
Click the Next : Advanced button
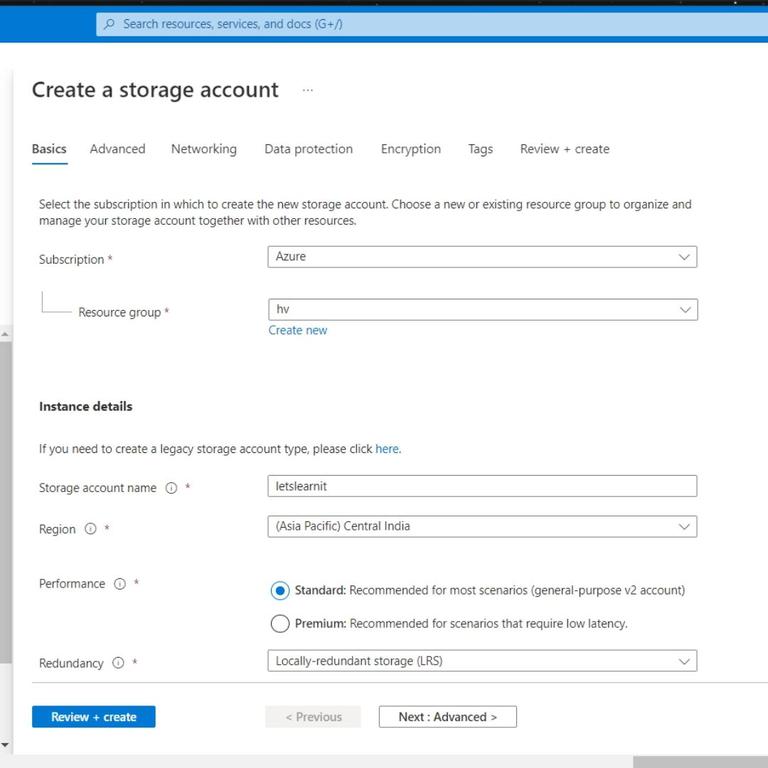447,717
